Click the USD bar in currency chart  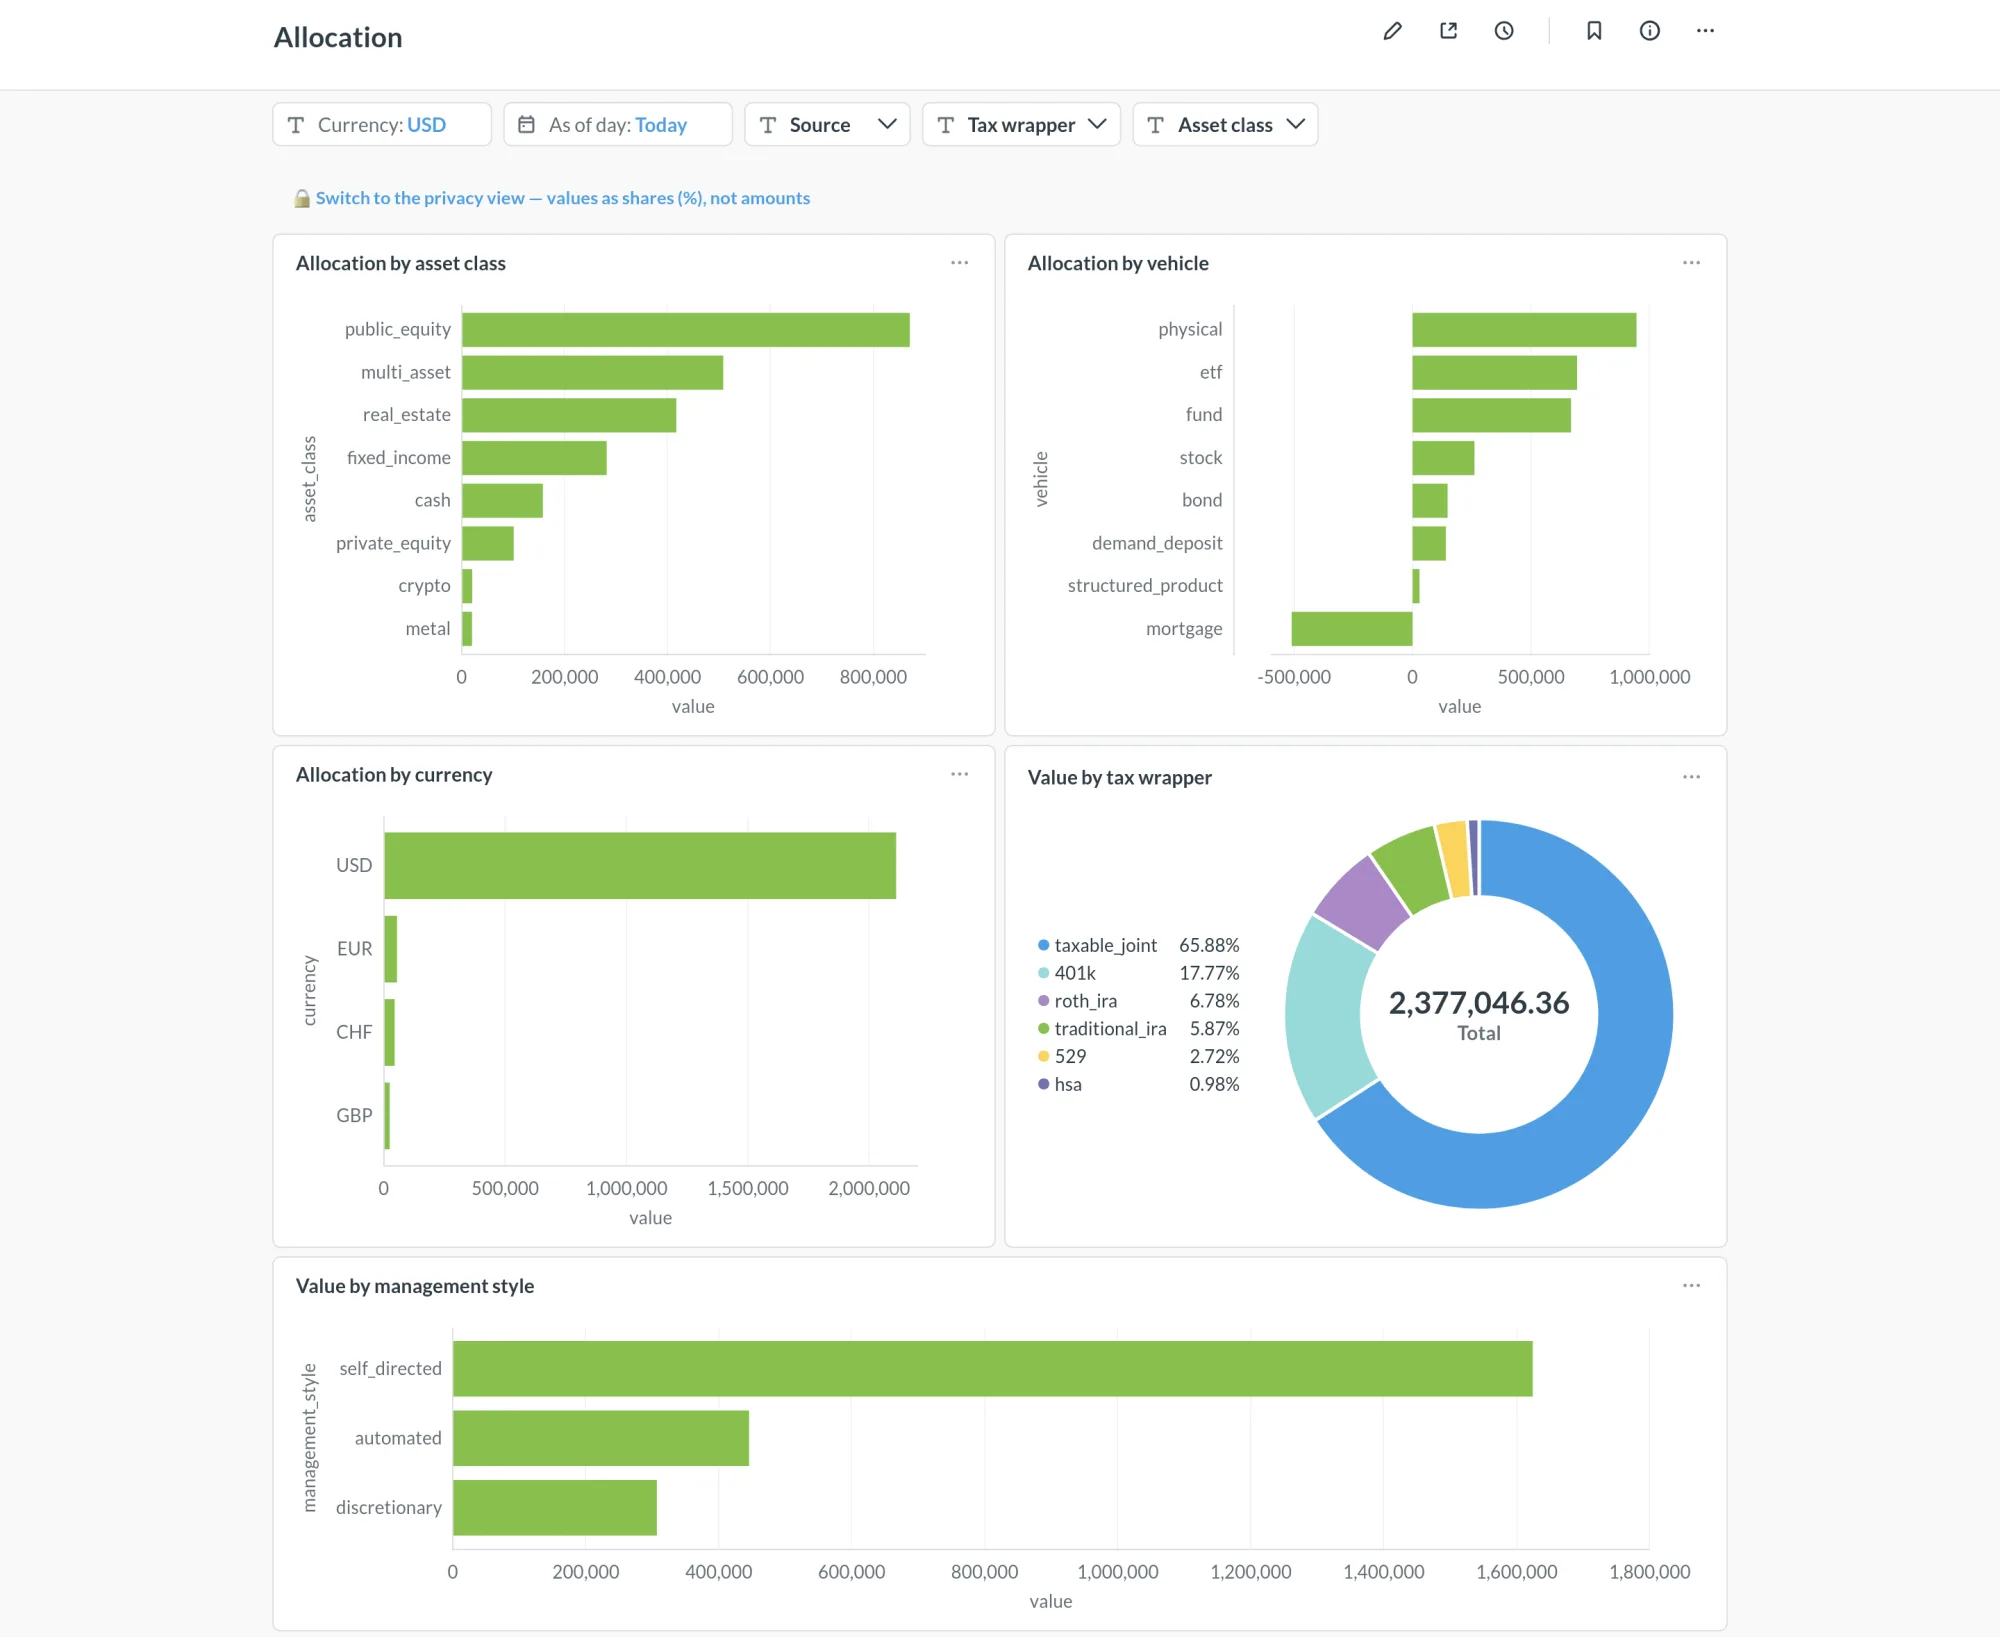click(x=640, y=866)
